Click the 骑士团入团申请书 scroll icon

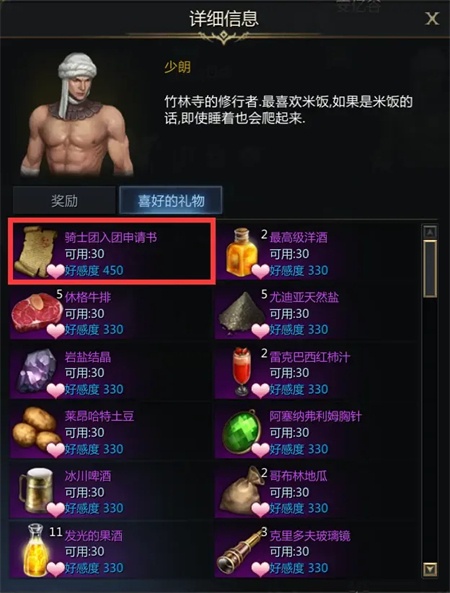35,251
